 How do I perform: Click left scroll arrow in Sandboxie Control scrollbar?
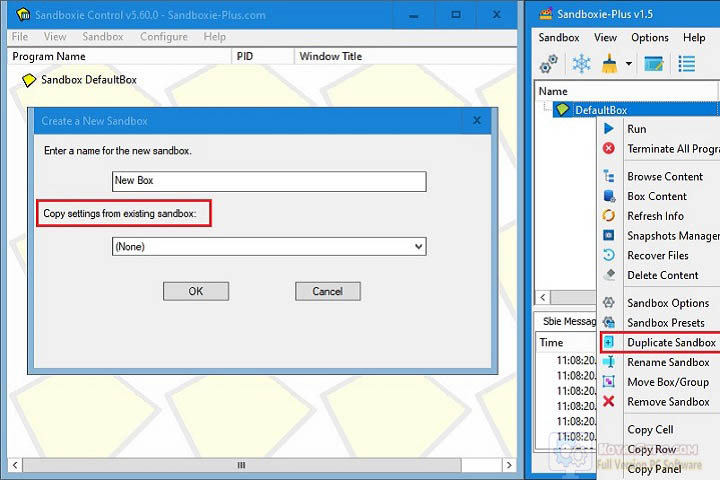(x=15, y=465)
